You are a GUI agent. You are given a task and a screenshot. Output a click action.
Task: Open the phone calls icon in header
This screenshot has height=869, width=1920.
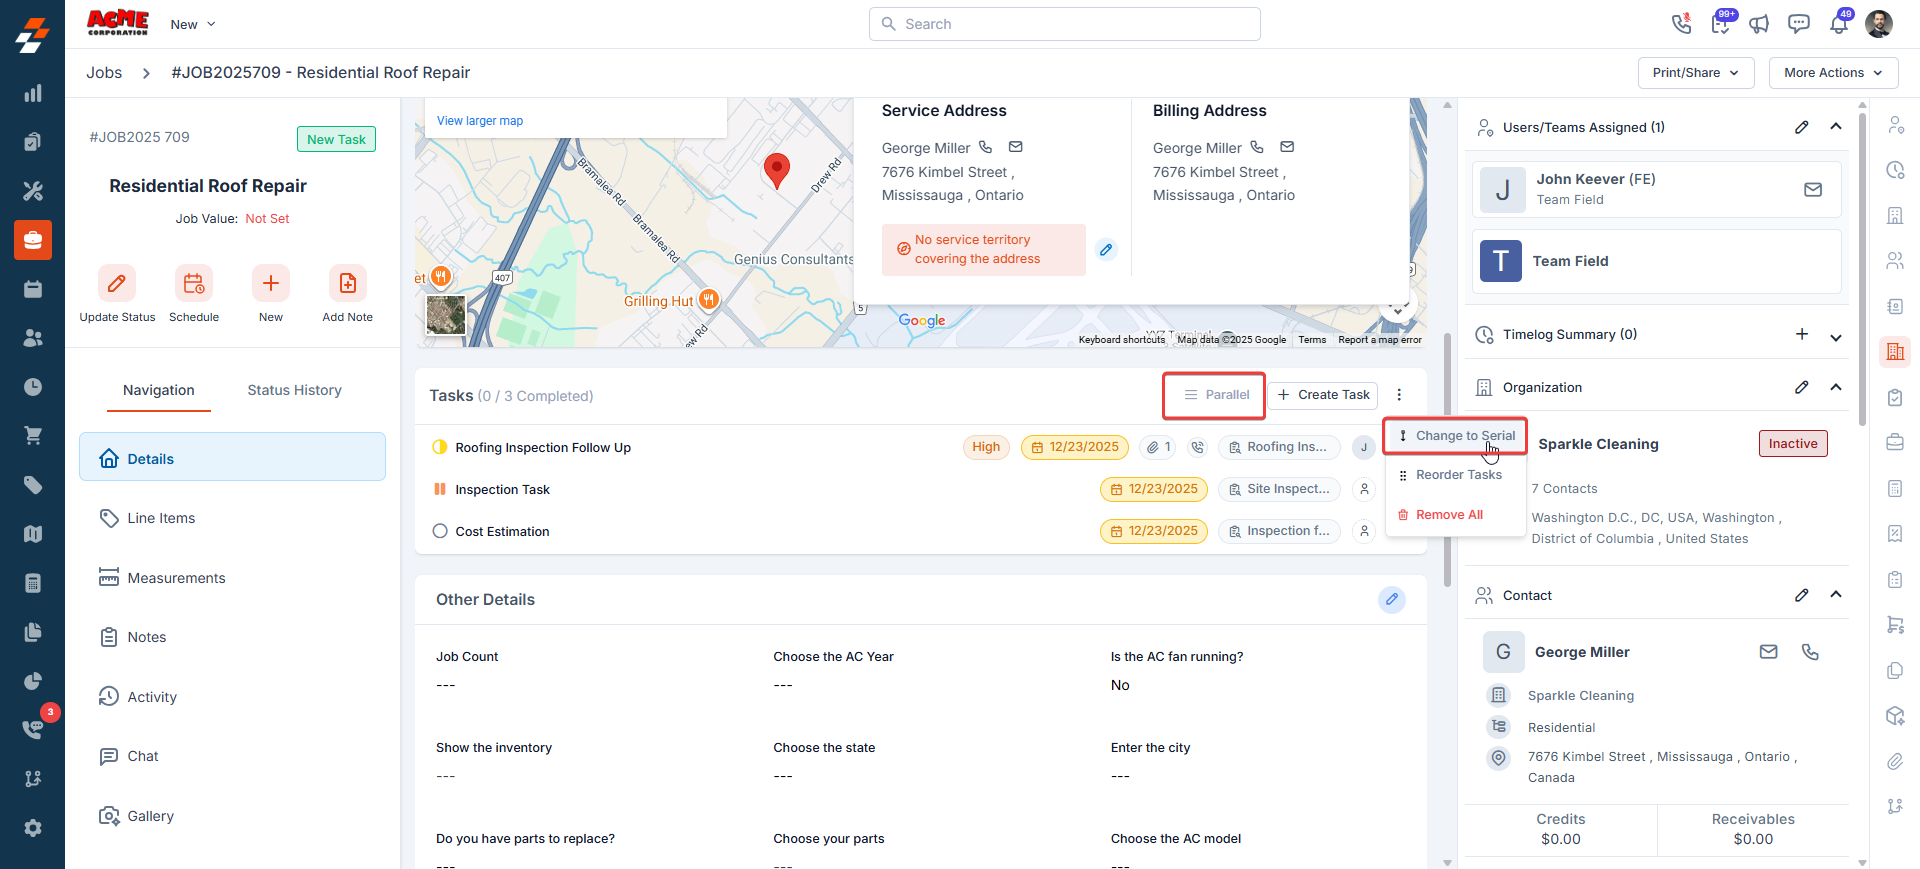coord(1682,24)
